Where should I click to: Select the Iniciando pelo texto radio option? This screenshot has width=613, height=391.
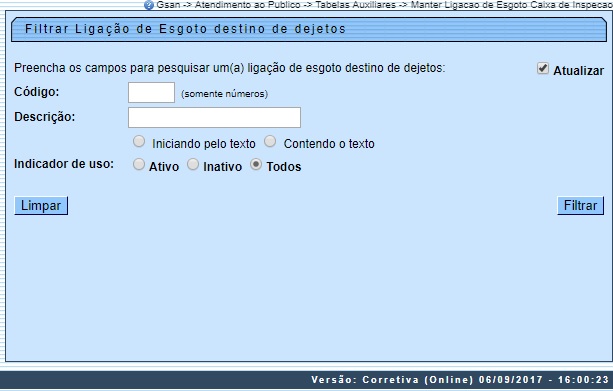tap(139, 142)
